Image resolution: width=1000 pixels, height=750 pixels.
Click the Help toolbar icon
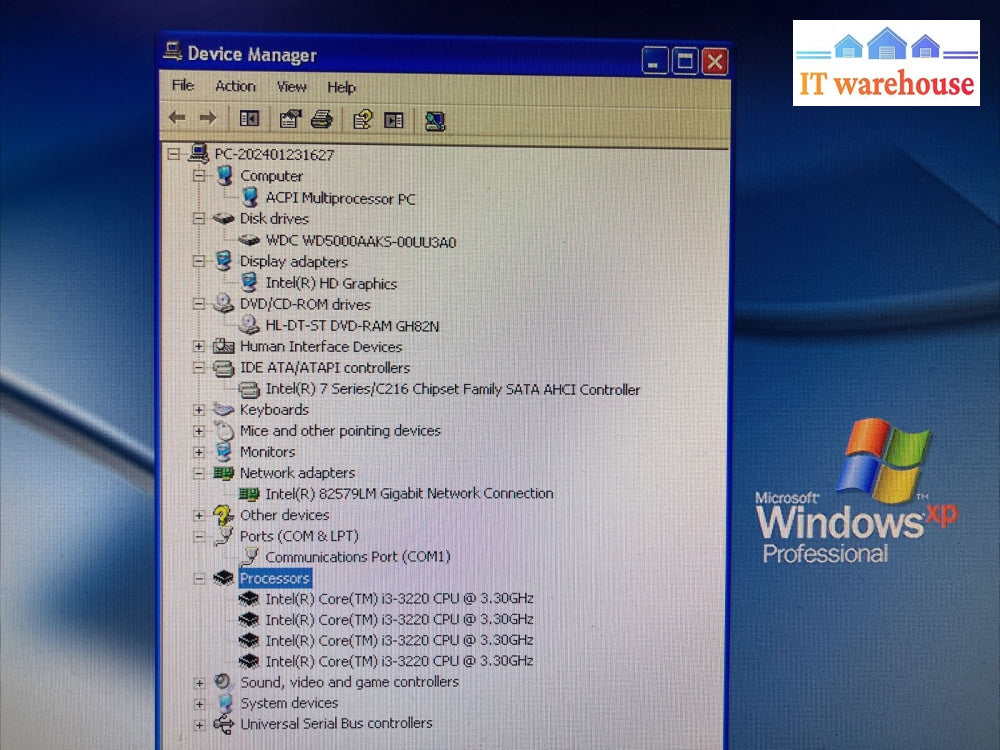pos(362,120)
